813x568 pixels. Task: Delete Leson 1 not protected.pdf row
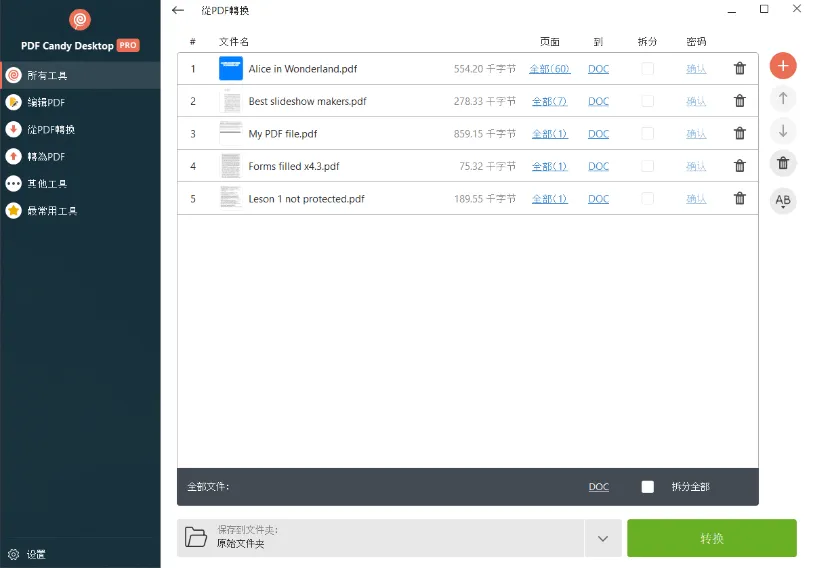[x=740, y=198]
